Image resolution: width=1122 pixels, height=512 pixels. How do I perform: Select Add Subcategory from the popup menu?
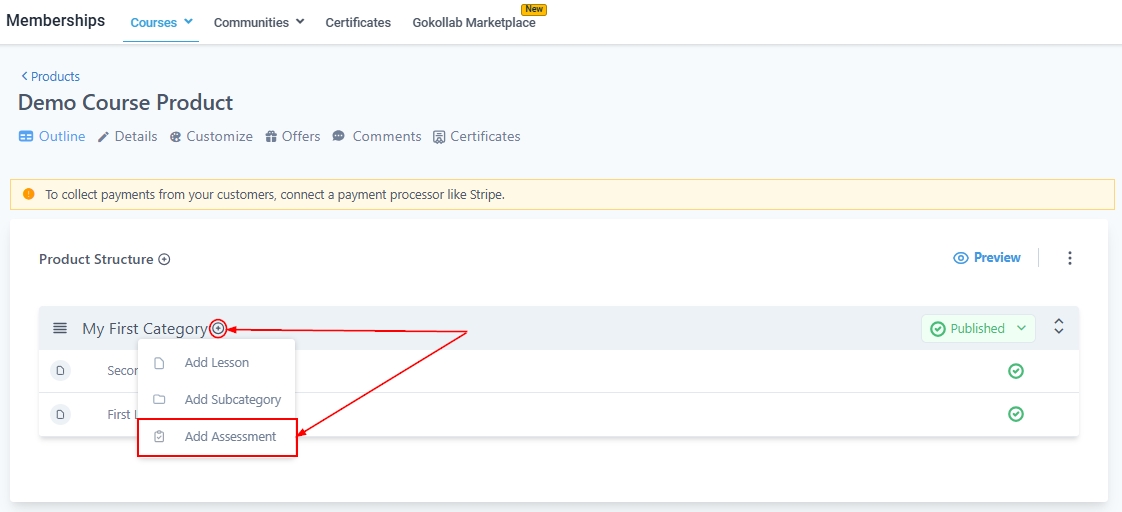[216, 400]
